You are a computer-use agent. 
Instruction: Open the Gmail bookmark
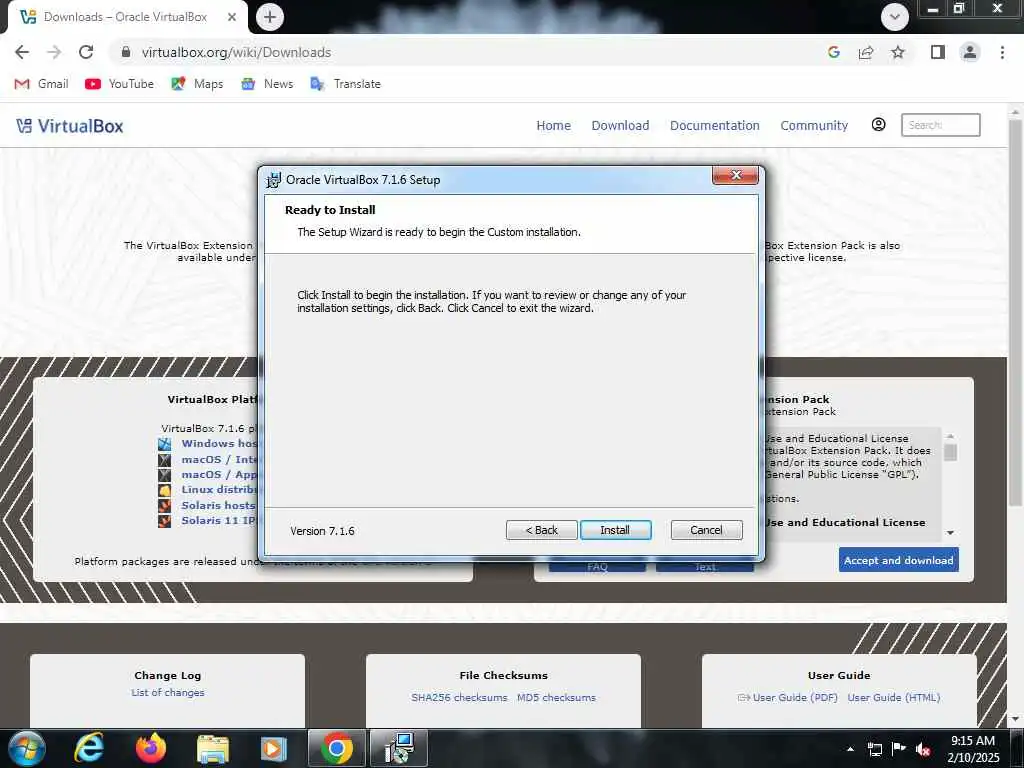click(41, 84)
